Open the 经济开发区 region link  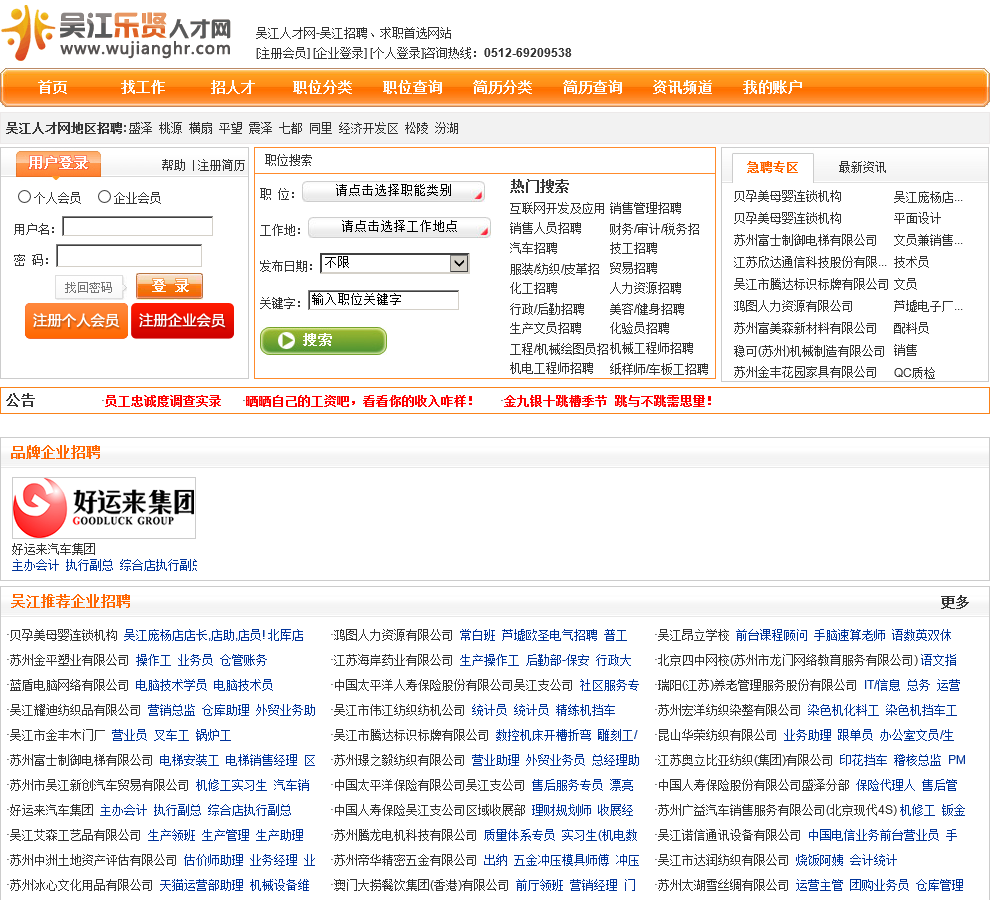coord(368,128)
